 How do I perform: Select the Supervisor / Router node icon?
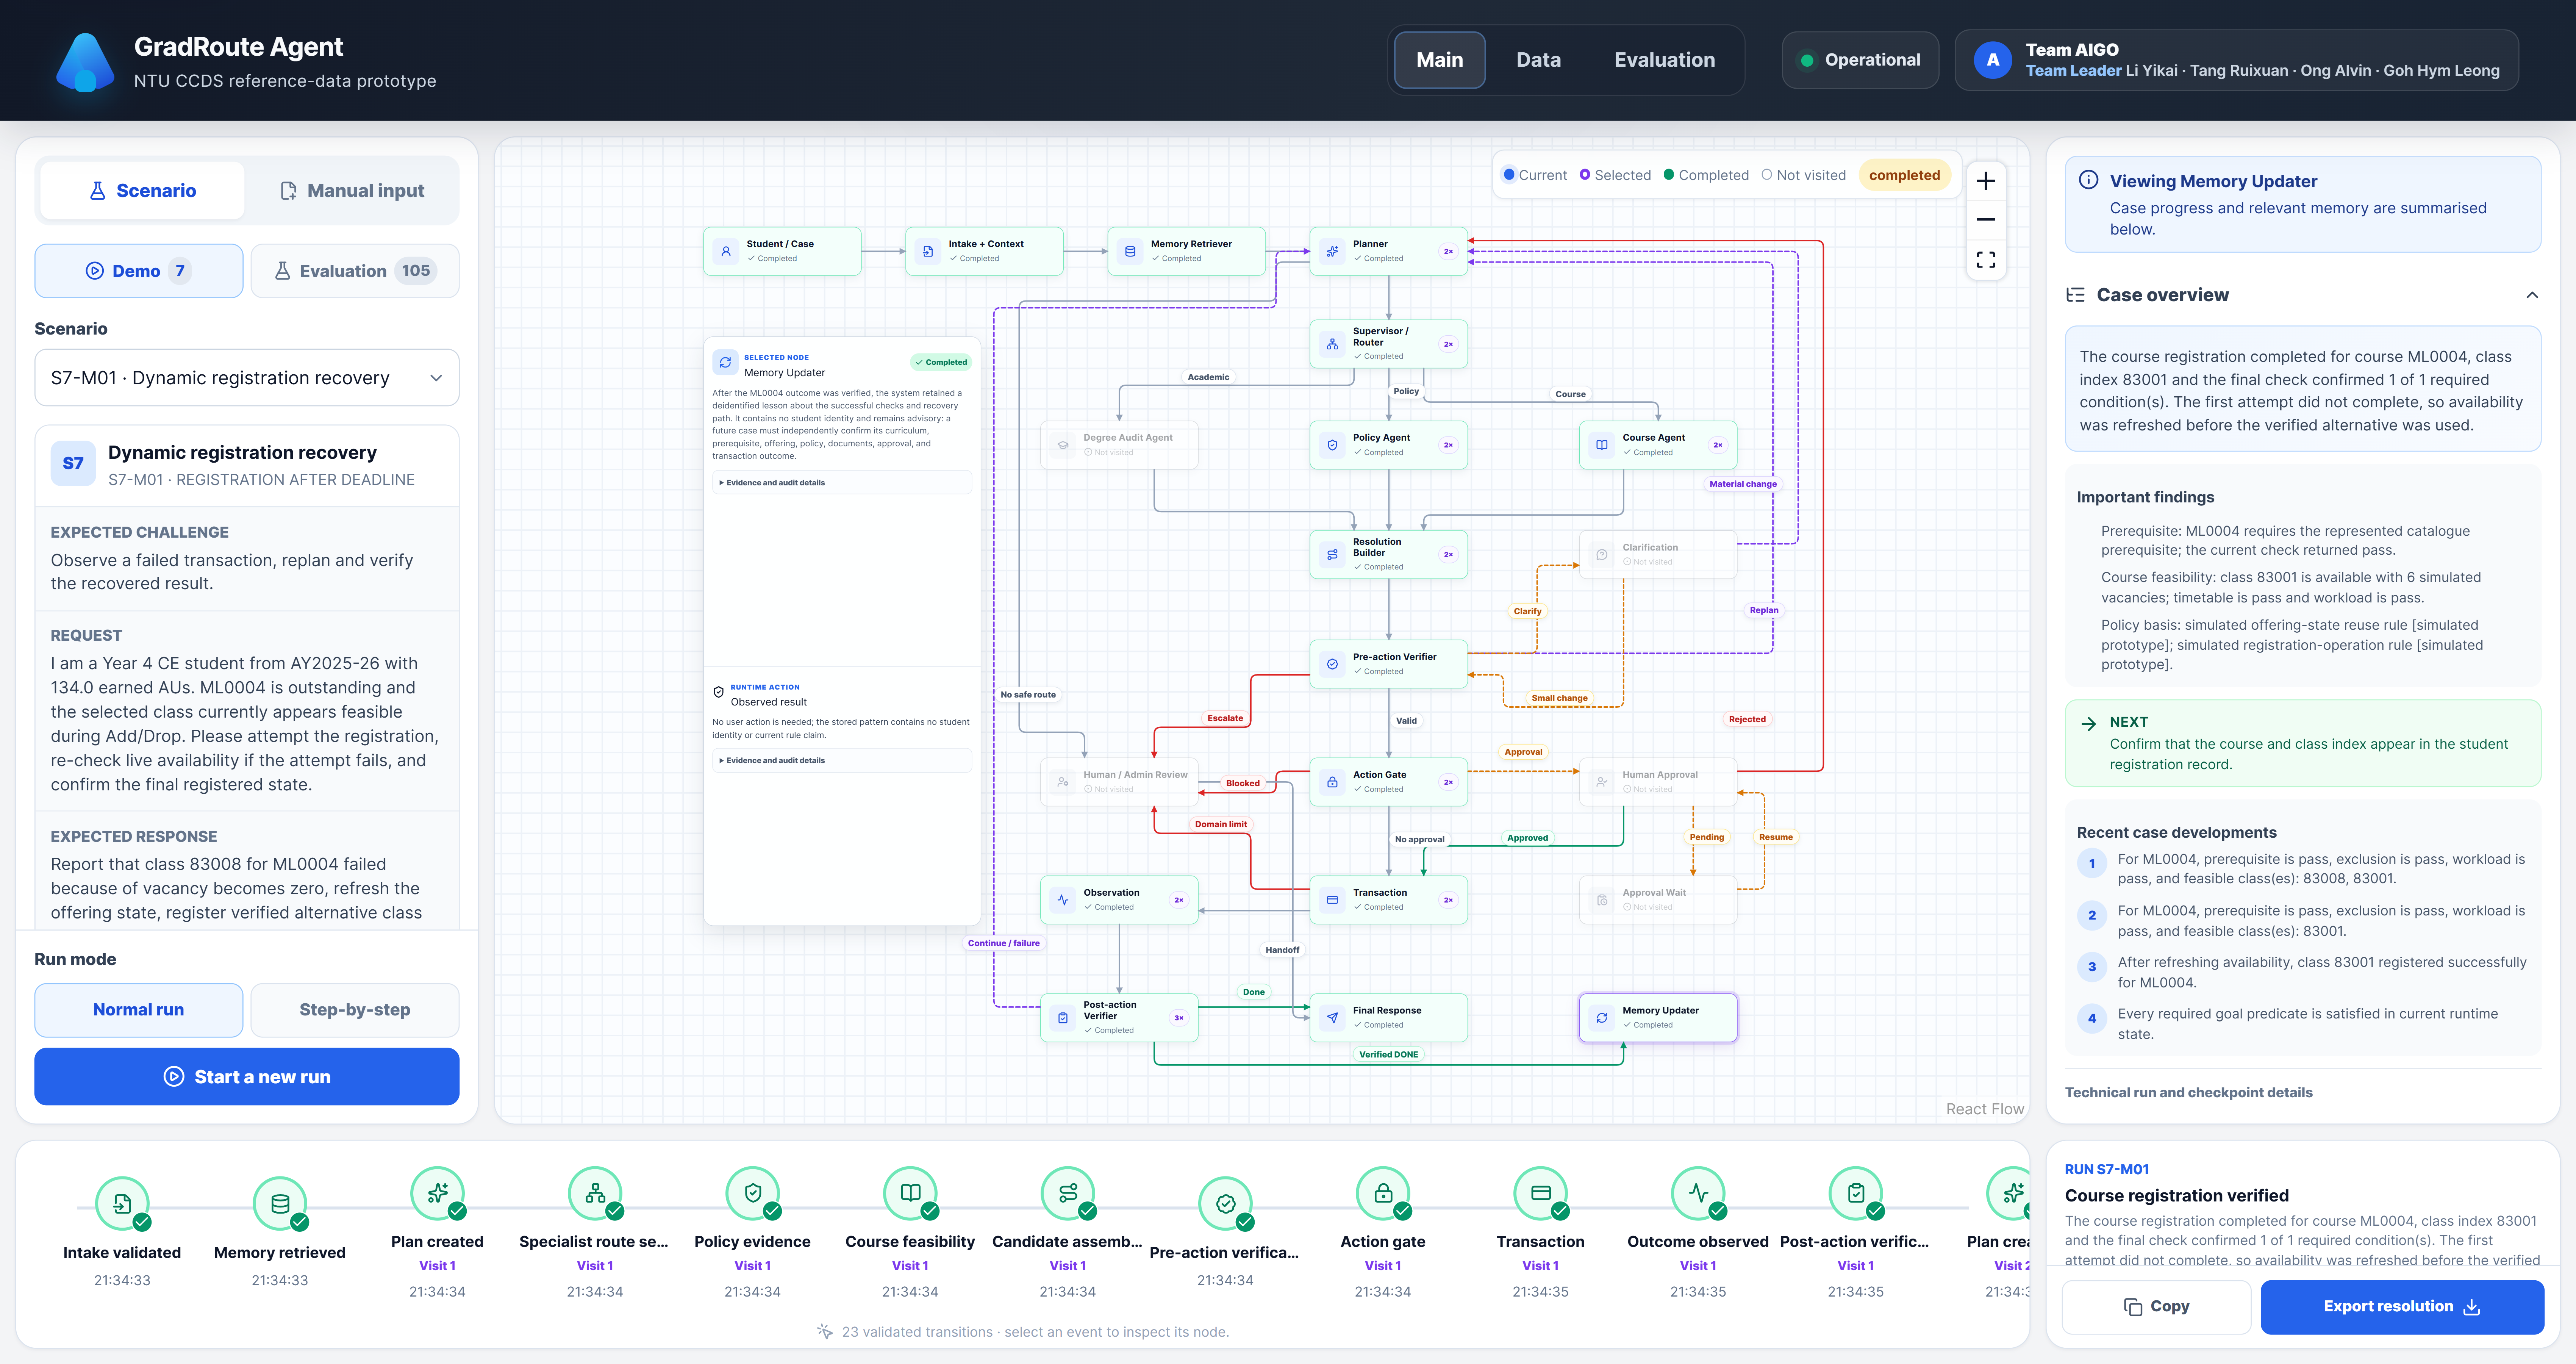1332,344
